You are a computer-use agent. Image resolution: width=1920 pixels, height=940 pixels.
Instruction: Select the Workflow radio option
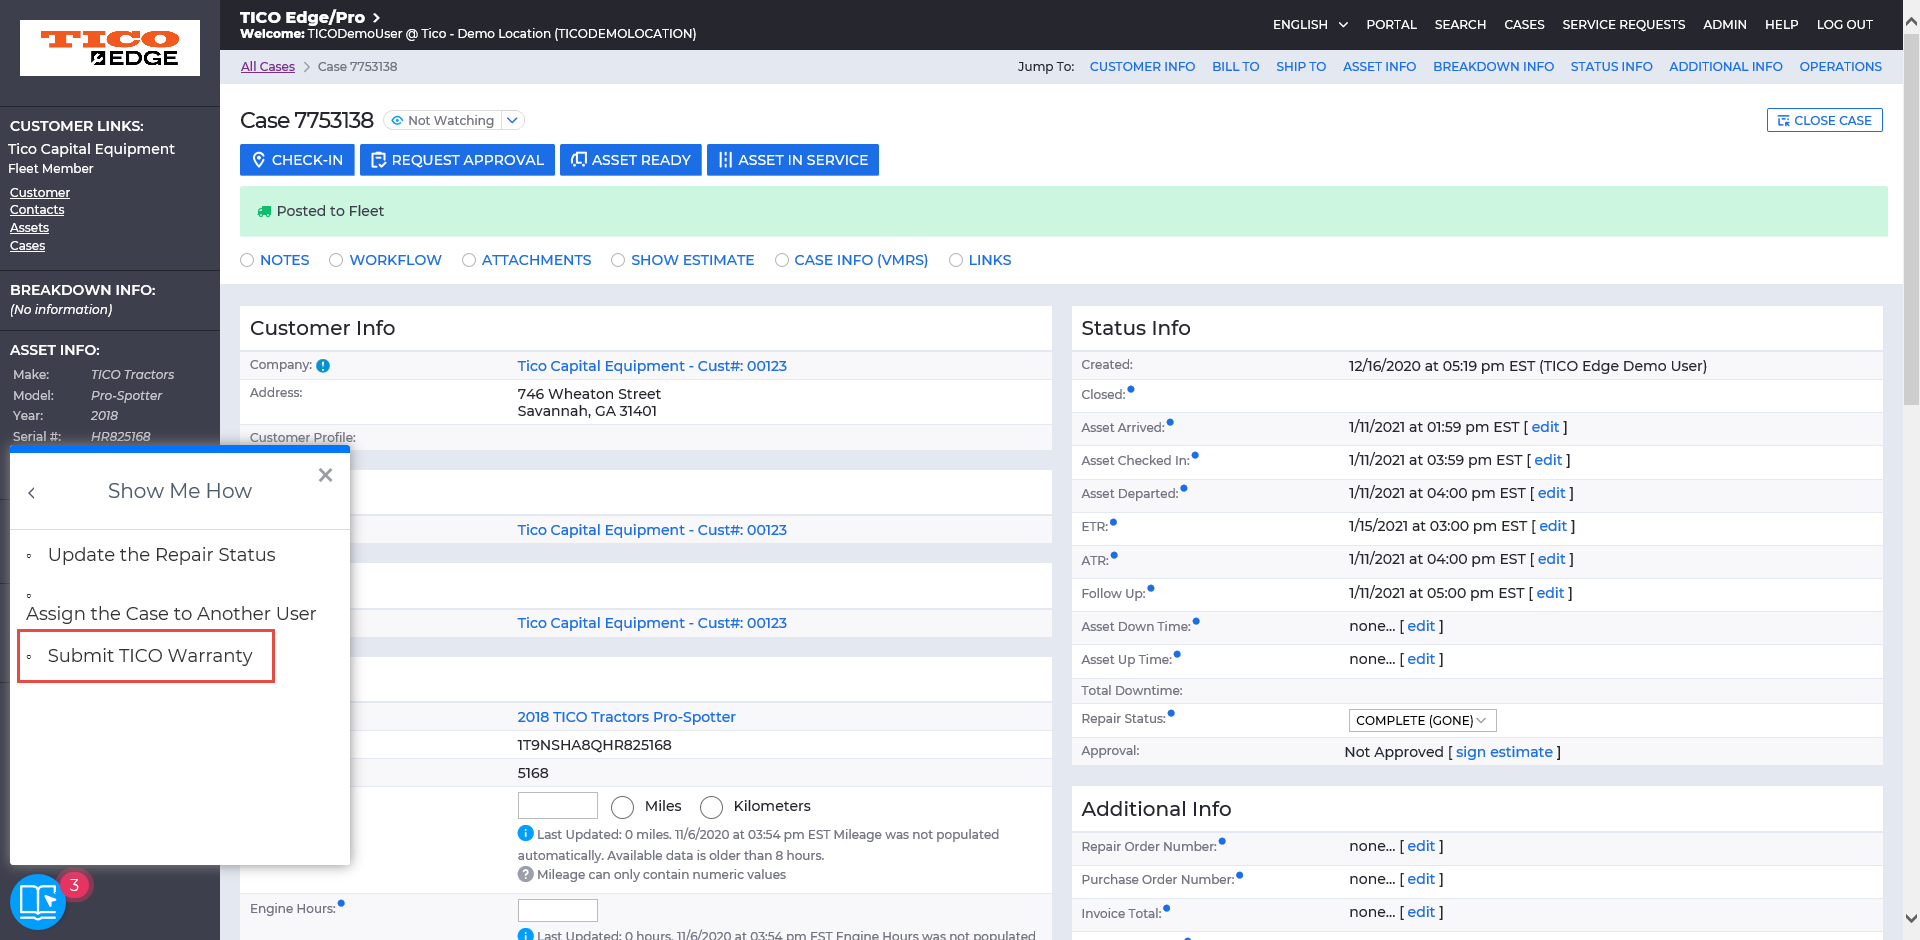coord(336,260)
